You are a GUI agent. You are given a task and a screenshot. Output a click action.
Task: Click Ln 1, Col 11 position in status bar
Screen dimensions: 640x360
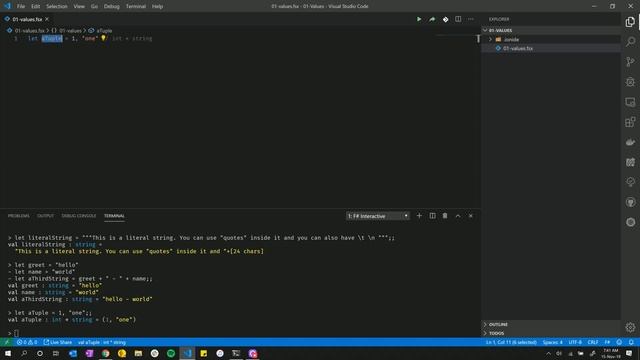click(x=511, y=342)
